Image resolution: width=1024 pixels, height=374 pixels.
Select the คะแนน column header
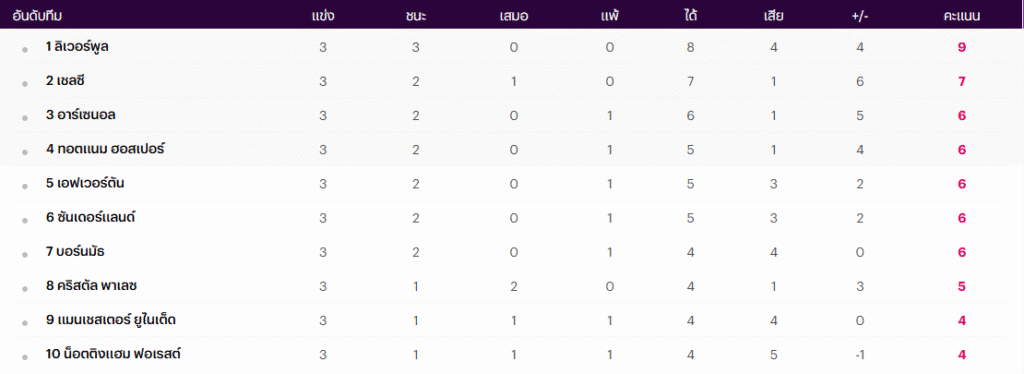pyautogui.click(x=961, y=16)
